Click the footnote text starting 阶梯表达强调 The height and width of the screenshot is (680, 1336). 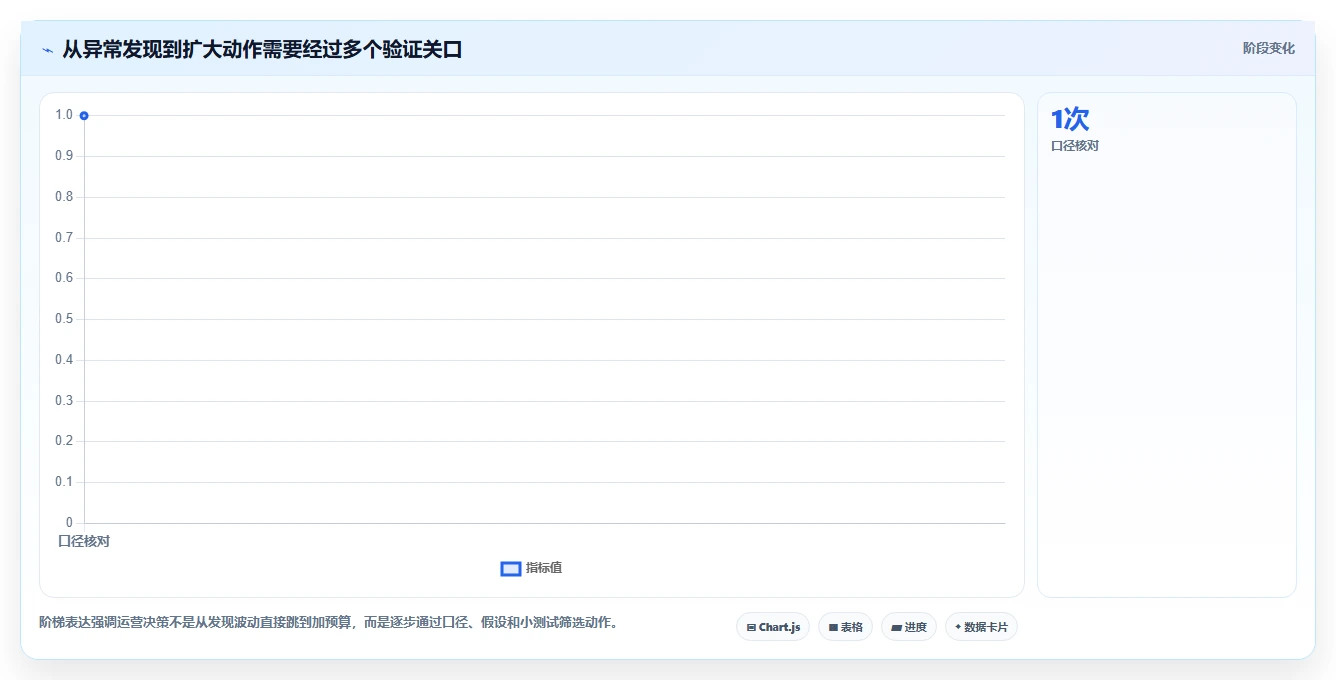[x=329, y=623]
